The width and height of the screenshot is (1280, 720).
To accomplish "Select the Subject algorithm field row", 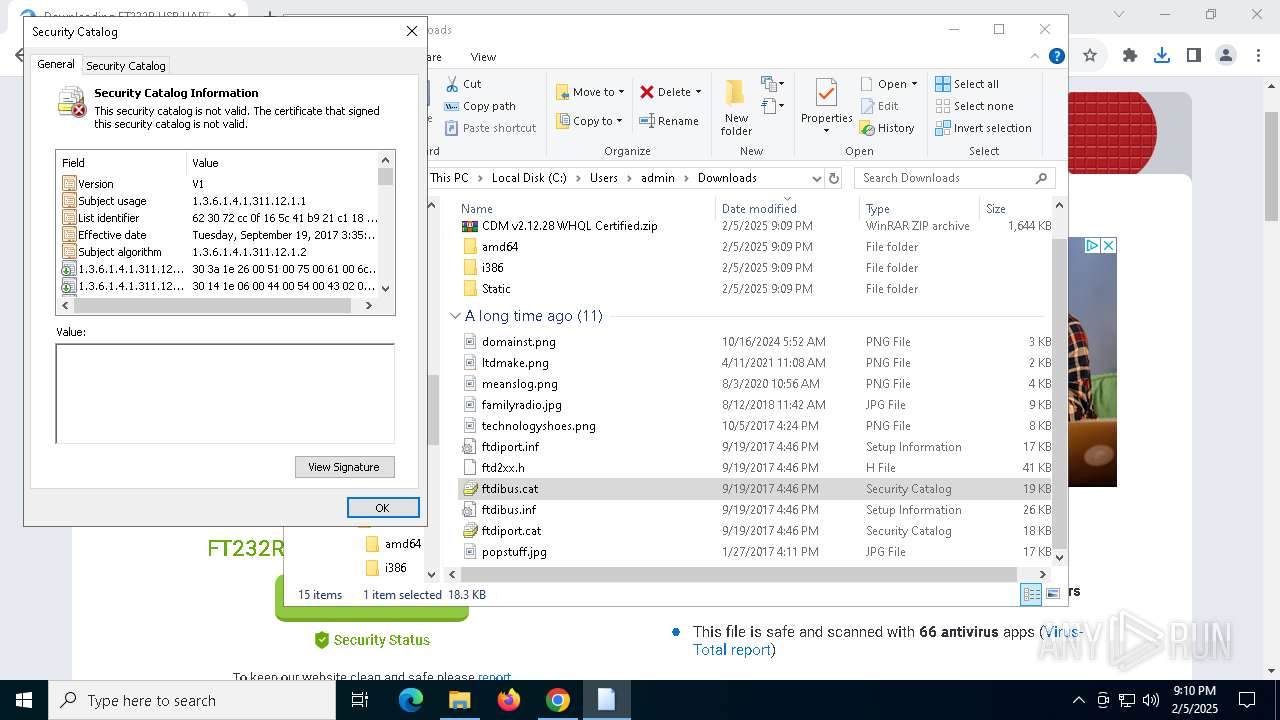I will coord(220,252).
